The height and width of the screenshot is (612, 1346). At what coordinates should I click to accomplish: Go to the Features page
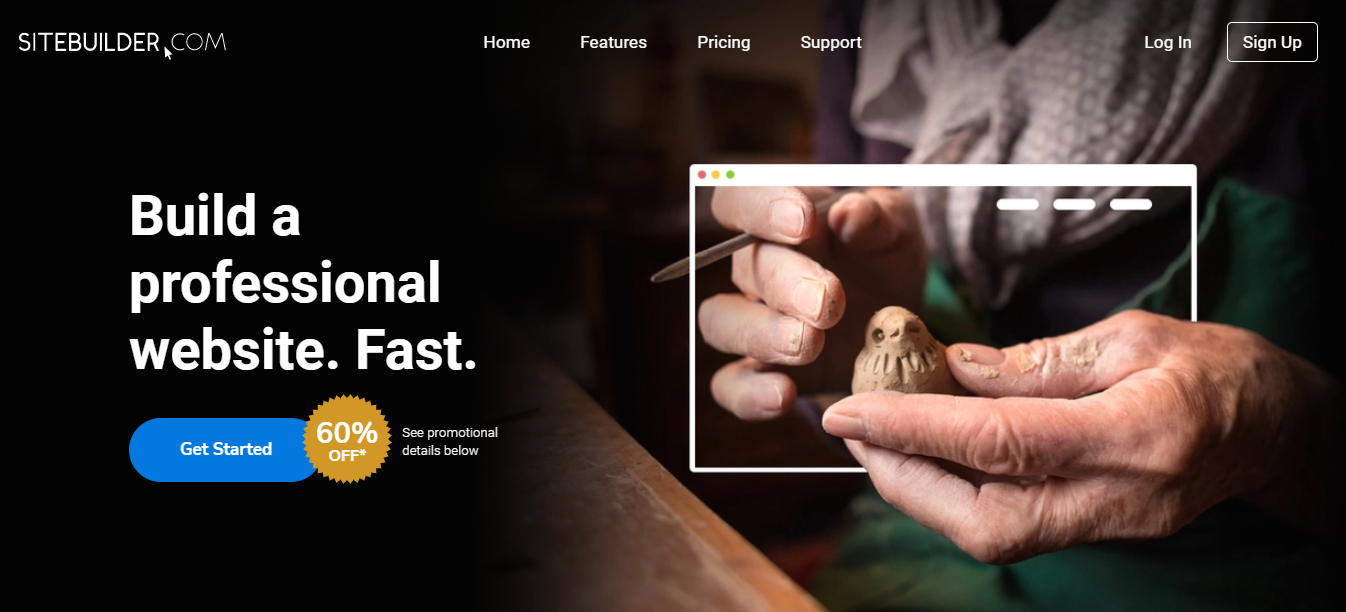[613, 42]
